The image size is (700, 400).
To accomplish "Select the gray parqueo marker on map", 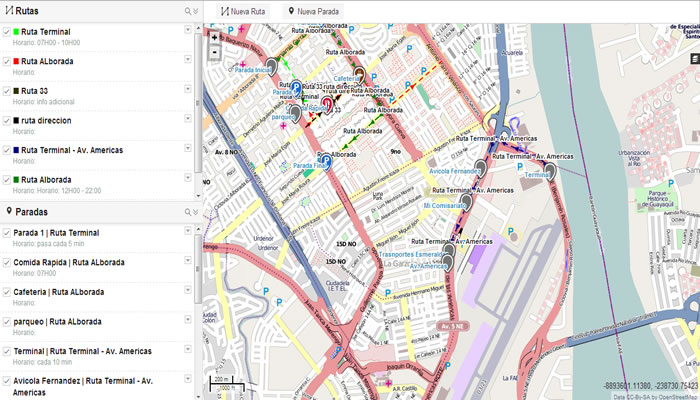I will point(295,114).
